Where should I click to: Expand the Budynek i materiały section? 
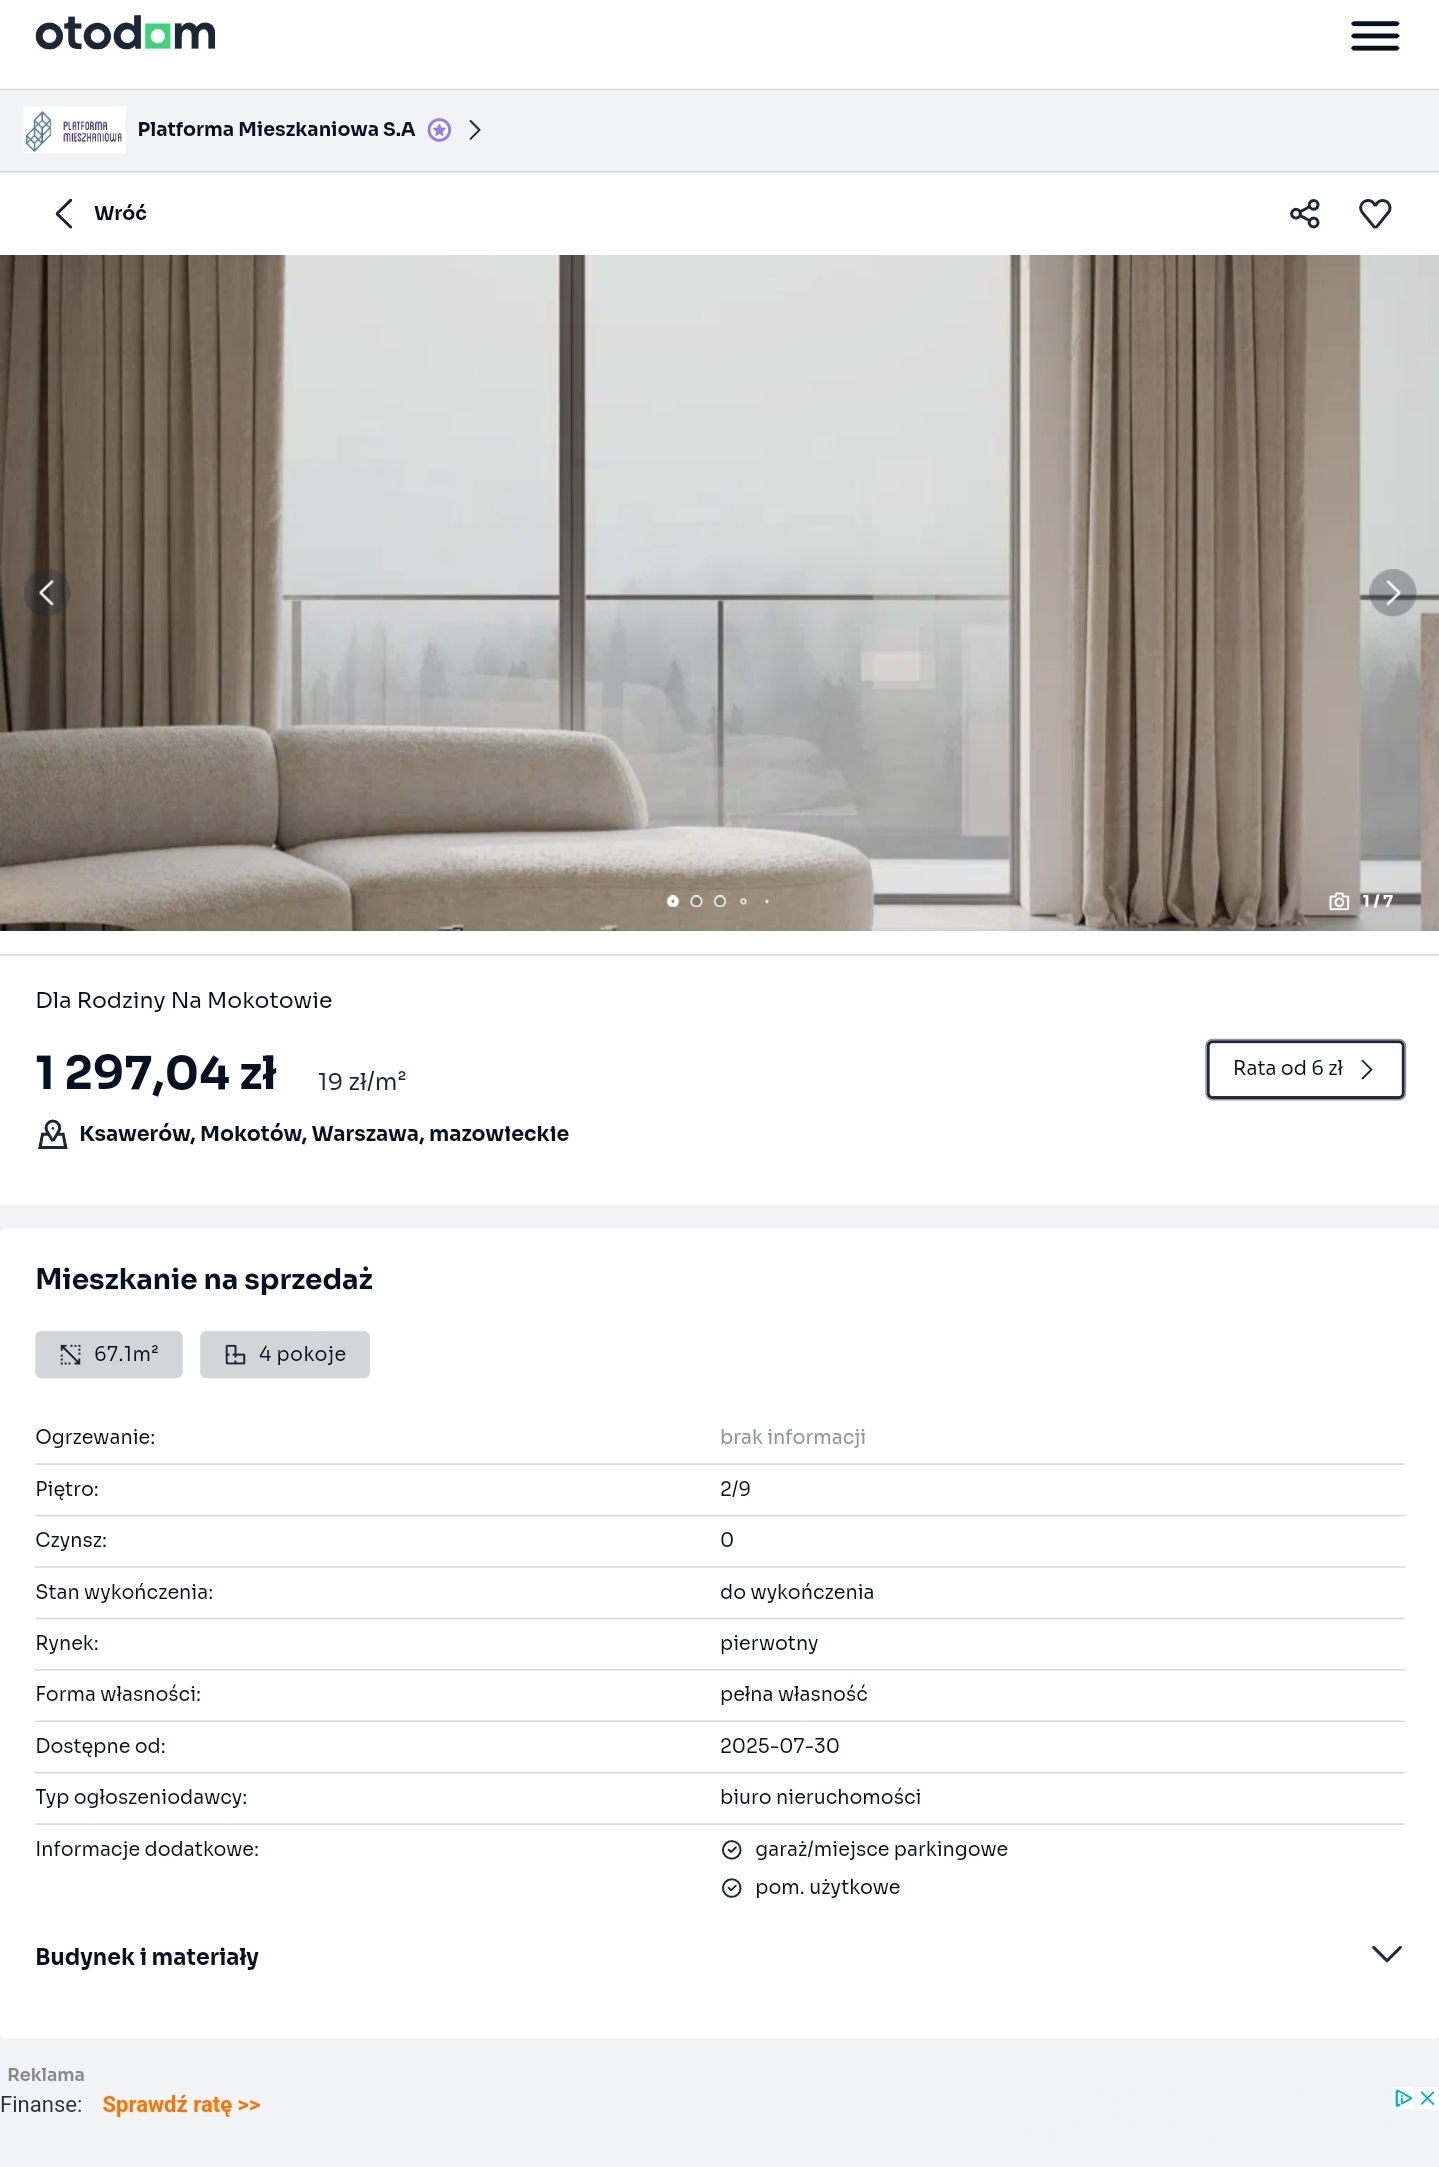(719, 1957)
